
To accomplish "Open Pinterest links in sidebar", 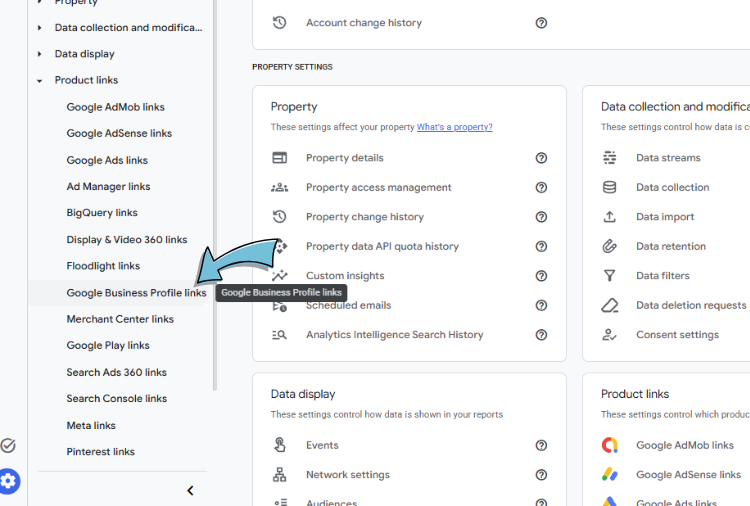I will [100, 451].
